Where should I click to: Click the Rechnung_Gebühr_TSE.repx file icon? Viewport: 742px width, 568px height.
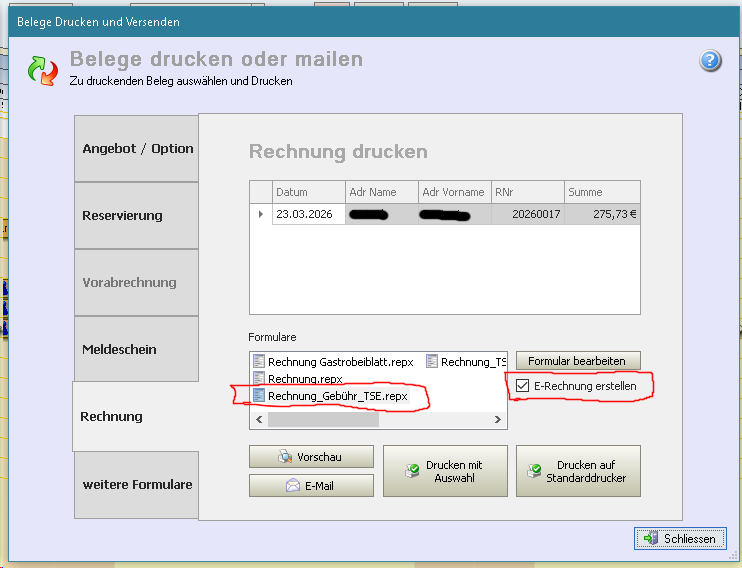259,396
